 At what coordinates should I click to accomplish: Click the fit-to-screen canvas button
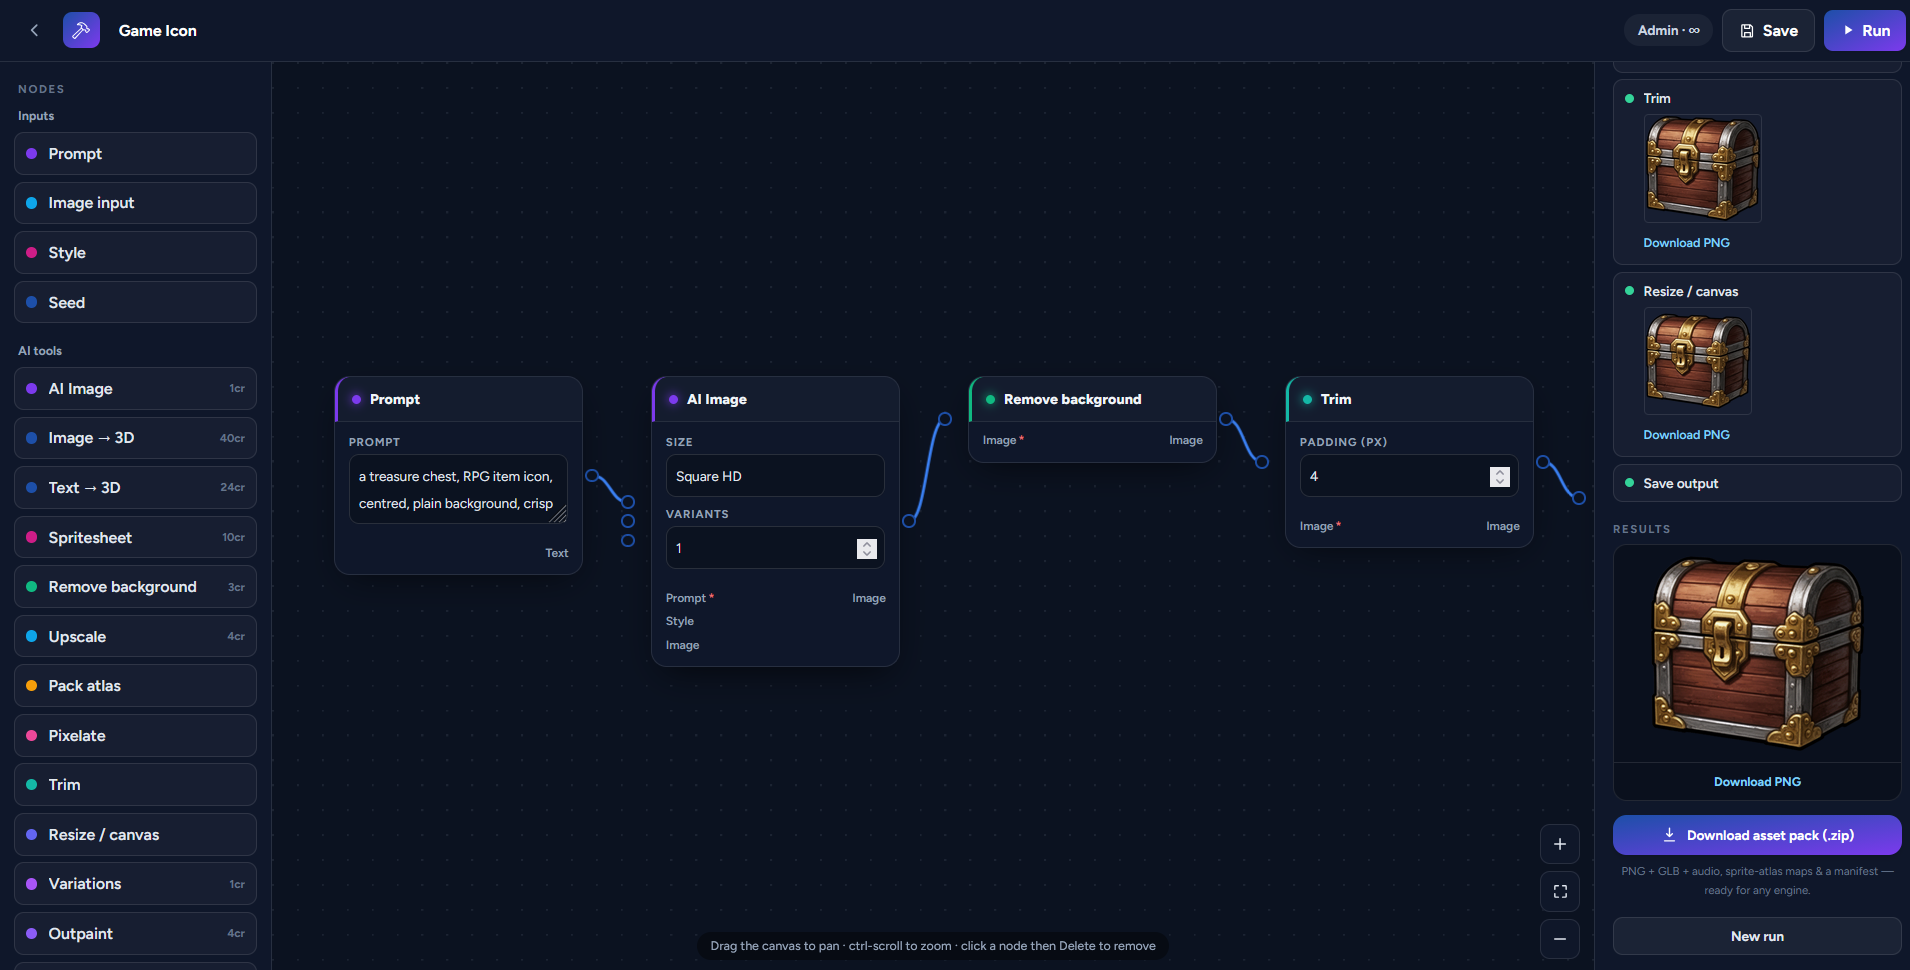pos(1560,891)
